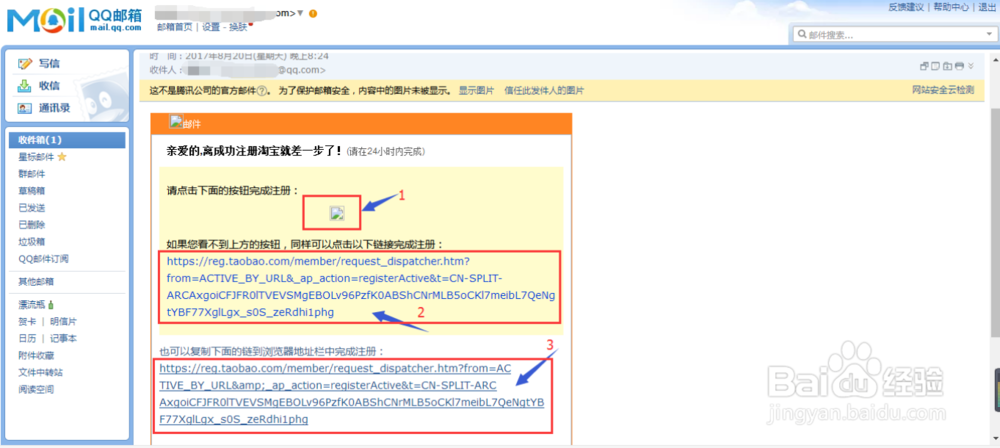Image resolution: width=1000 pixels, height=448 pixels.
Task: Open the search options dropdown arrow
Action: (988, 34)
